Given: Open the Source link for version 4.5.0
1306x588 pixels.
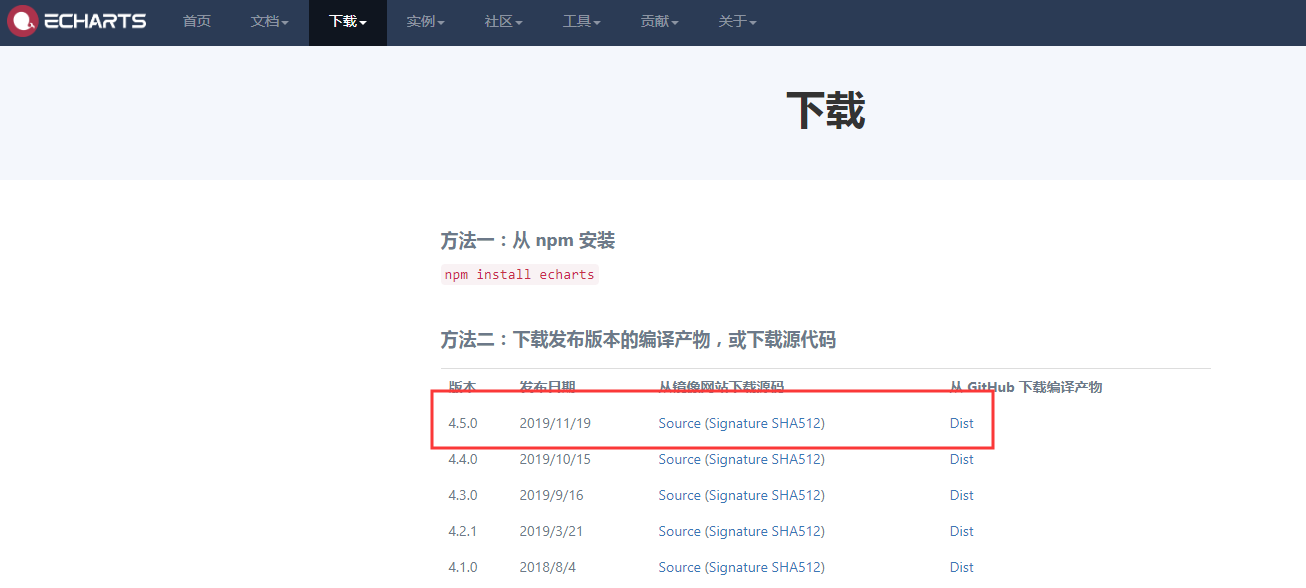Looking at the screenshot, I should [x=678, y=423].
